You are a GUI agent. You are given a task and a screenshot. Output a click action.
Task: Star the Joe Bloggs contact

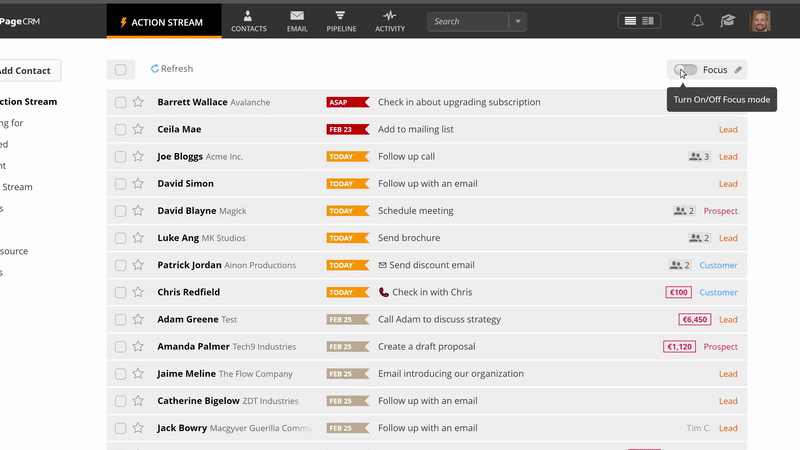point(138,156)
